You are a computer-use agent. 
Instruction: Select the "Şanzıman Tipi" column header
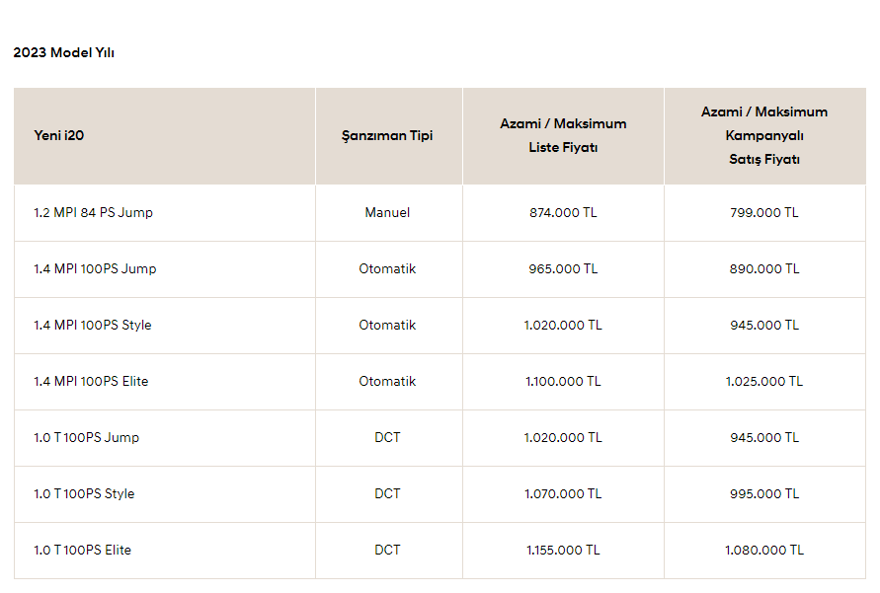point(387,136)
